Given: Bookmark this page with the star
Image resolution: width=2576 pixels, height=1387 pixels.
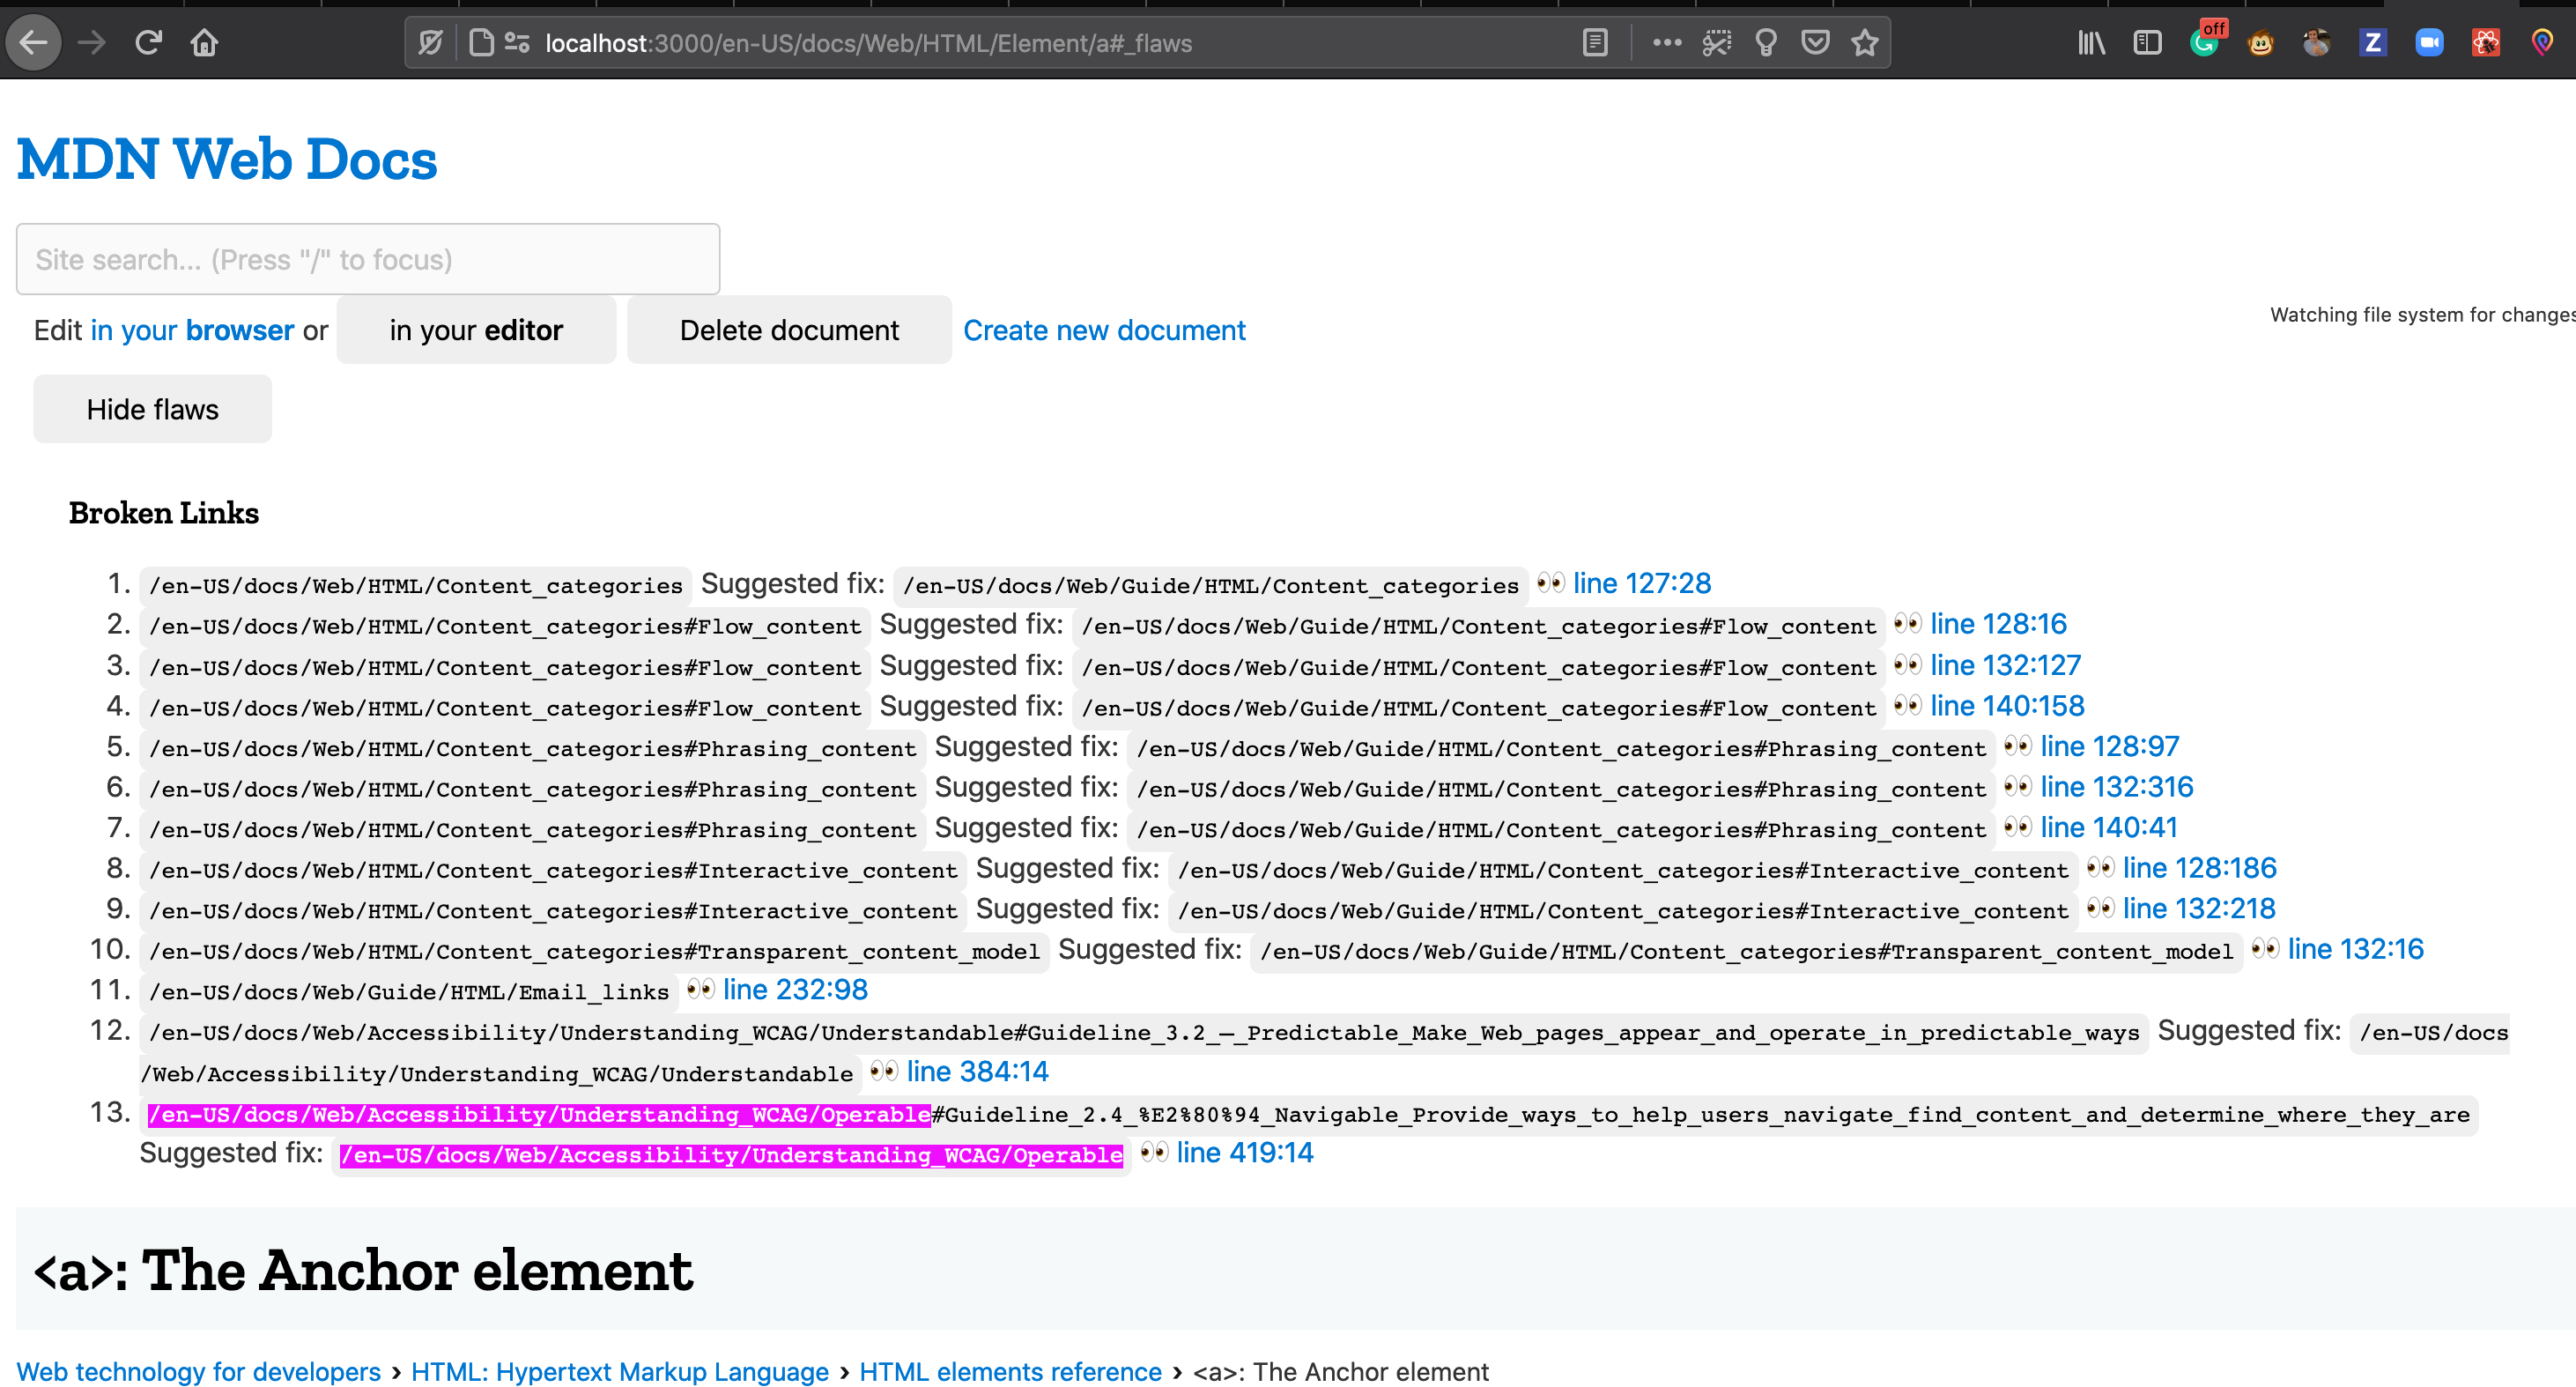Looking at the screenshot, I should coord(1865,43).
